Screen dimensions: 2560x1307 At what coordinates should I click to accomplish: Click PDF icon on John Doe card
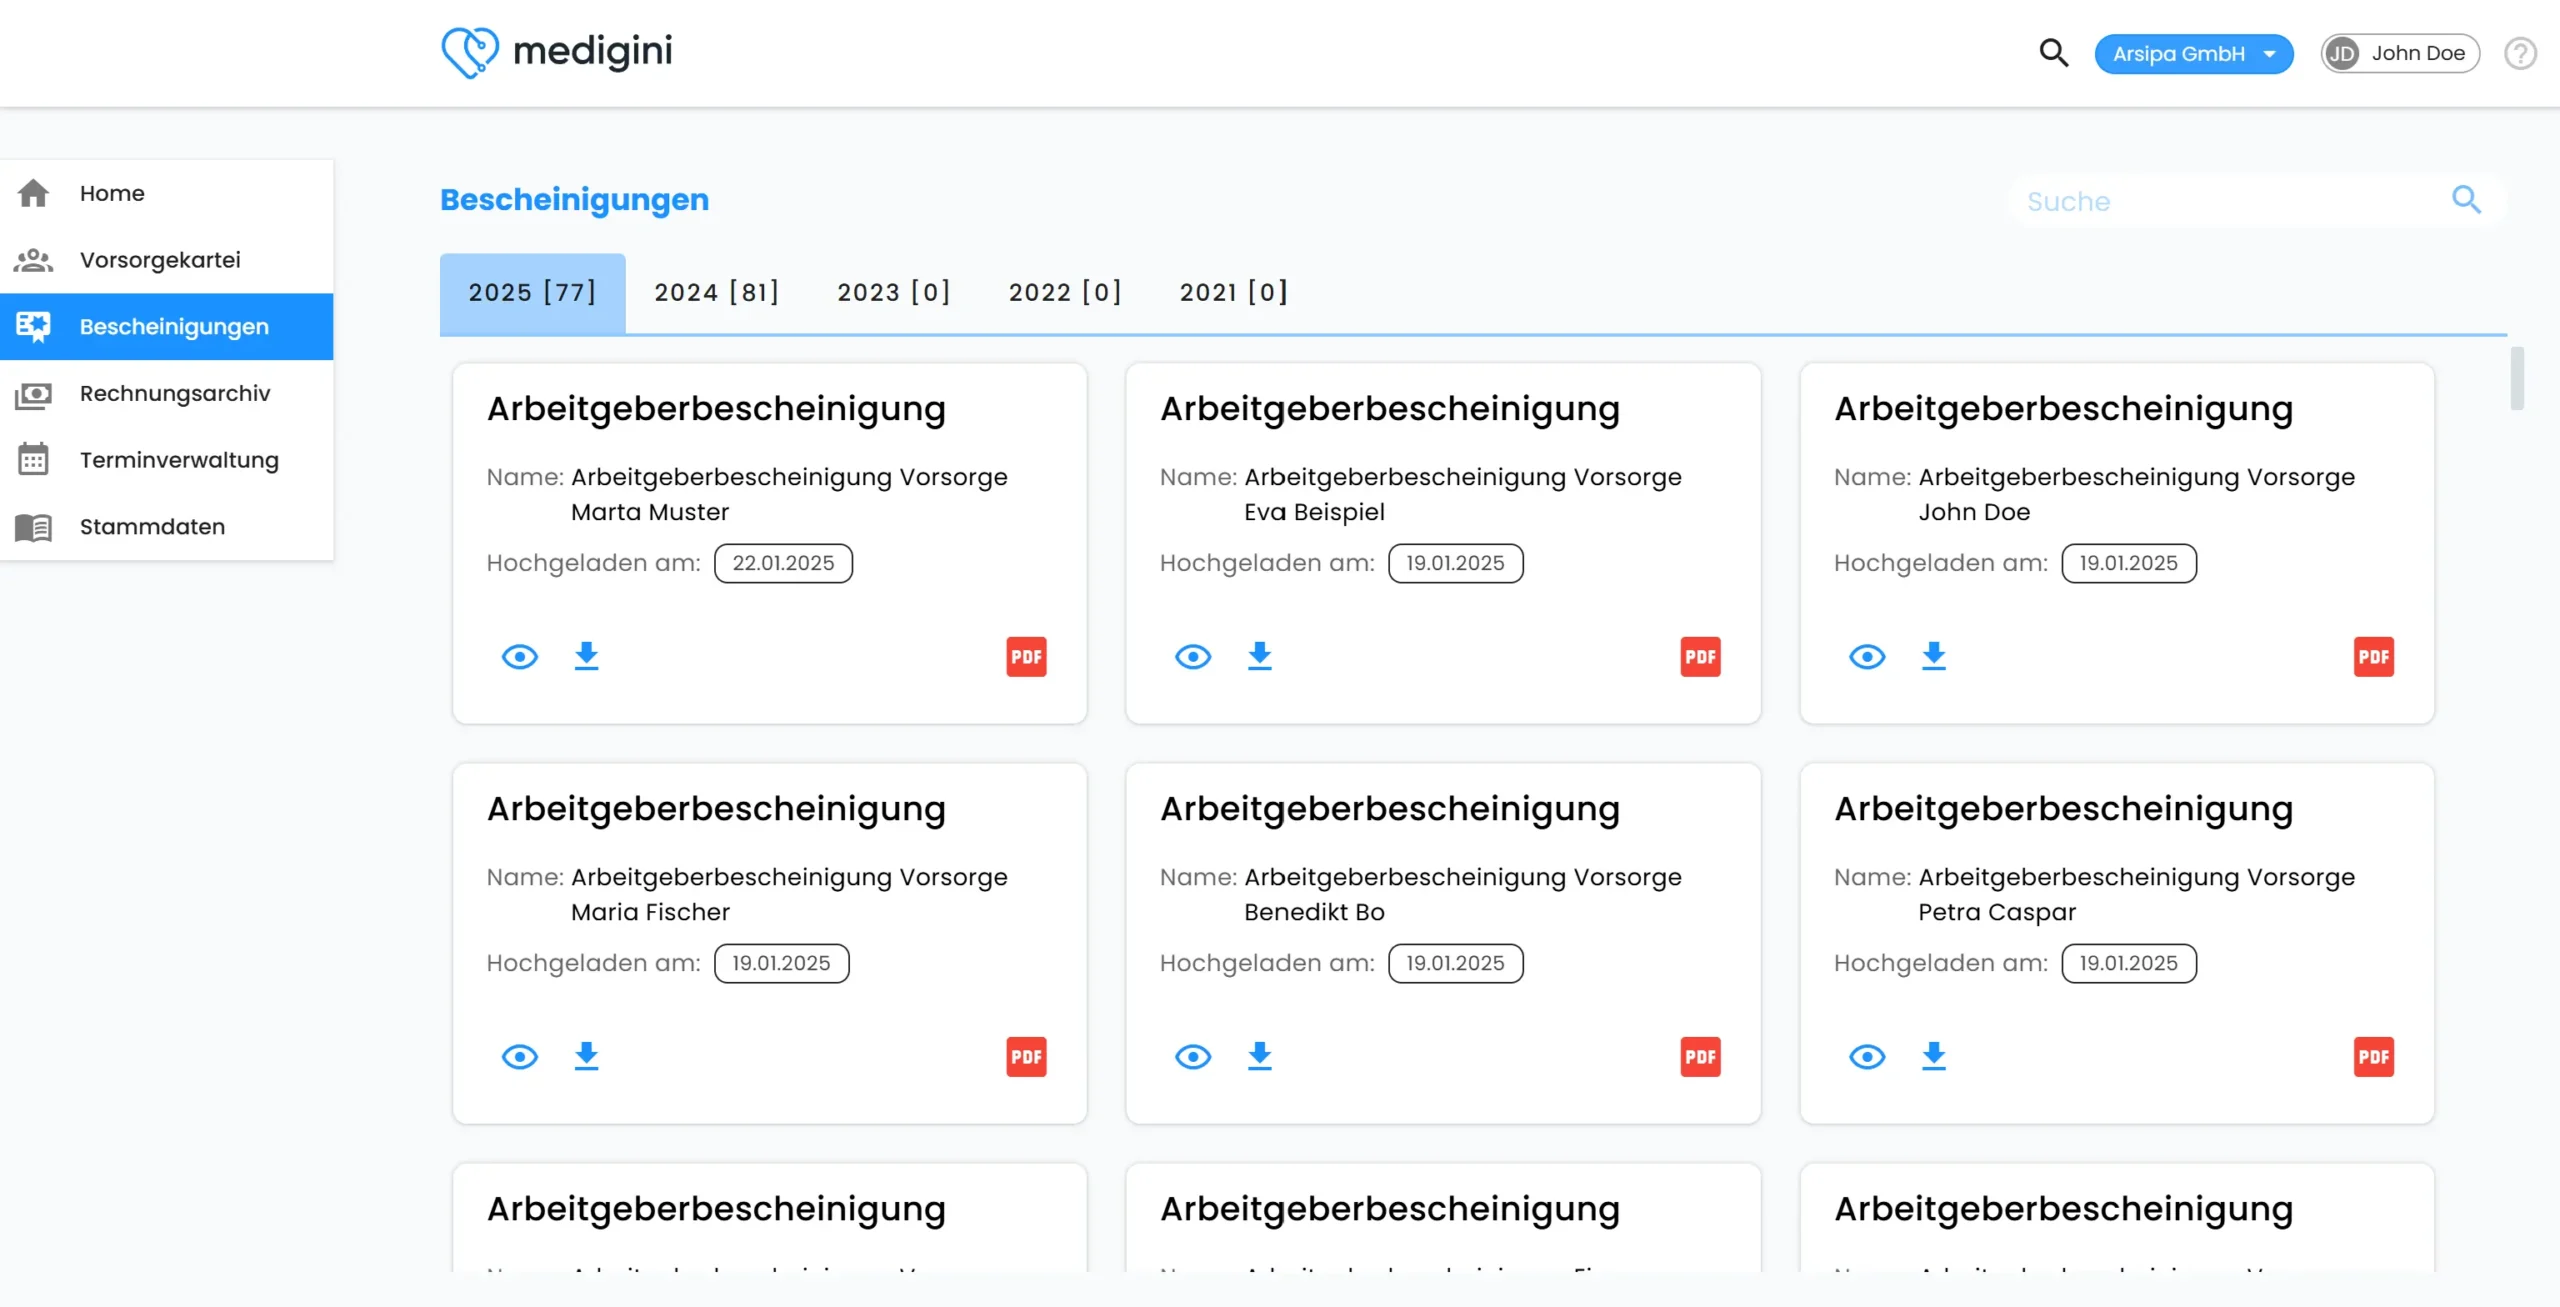pos(2374,657)
